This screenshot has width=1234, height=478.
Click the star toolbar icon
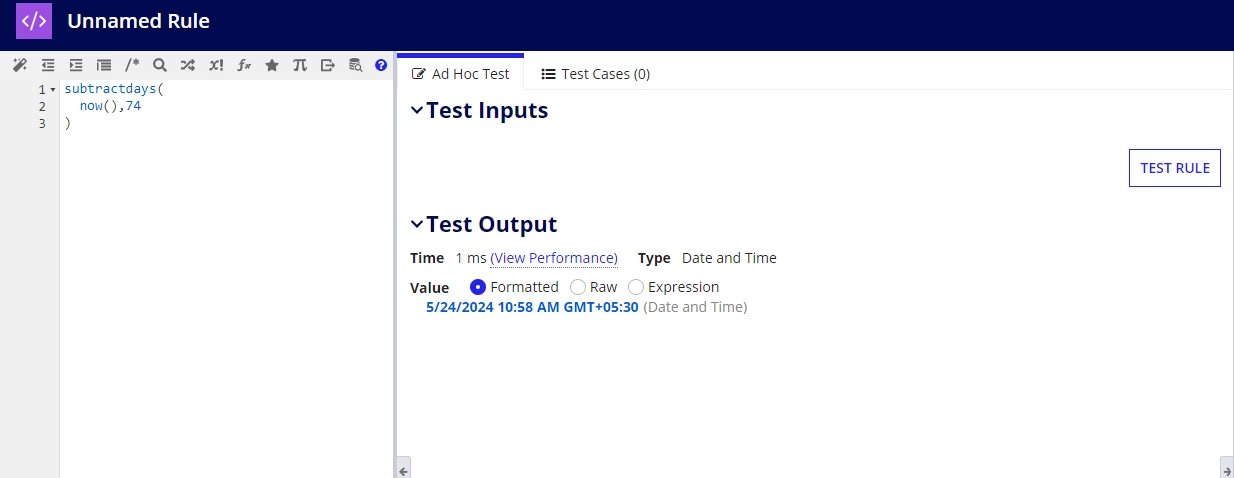pos(272,65)
